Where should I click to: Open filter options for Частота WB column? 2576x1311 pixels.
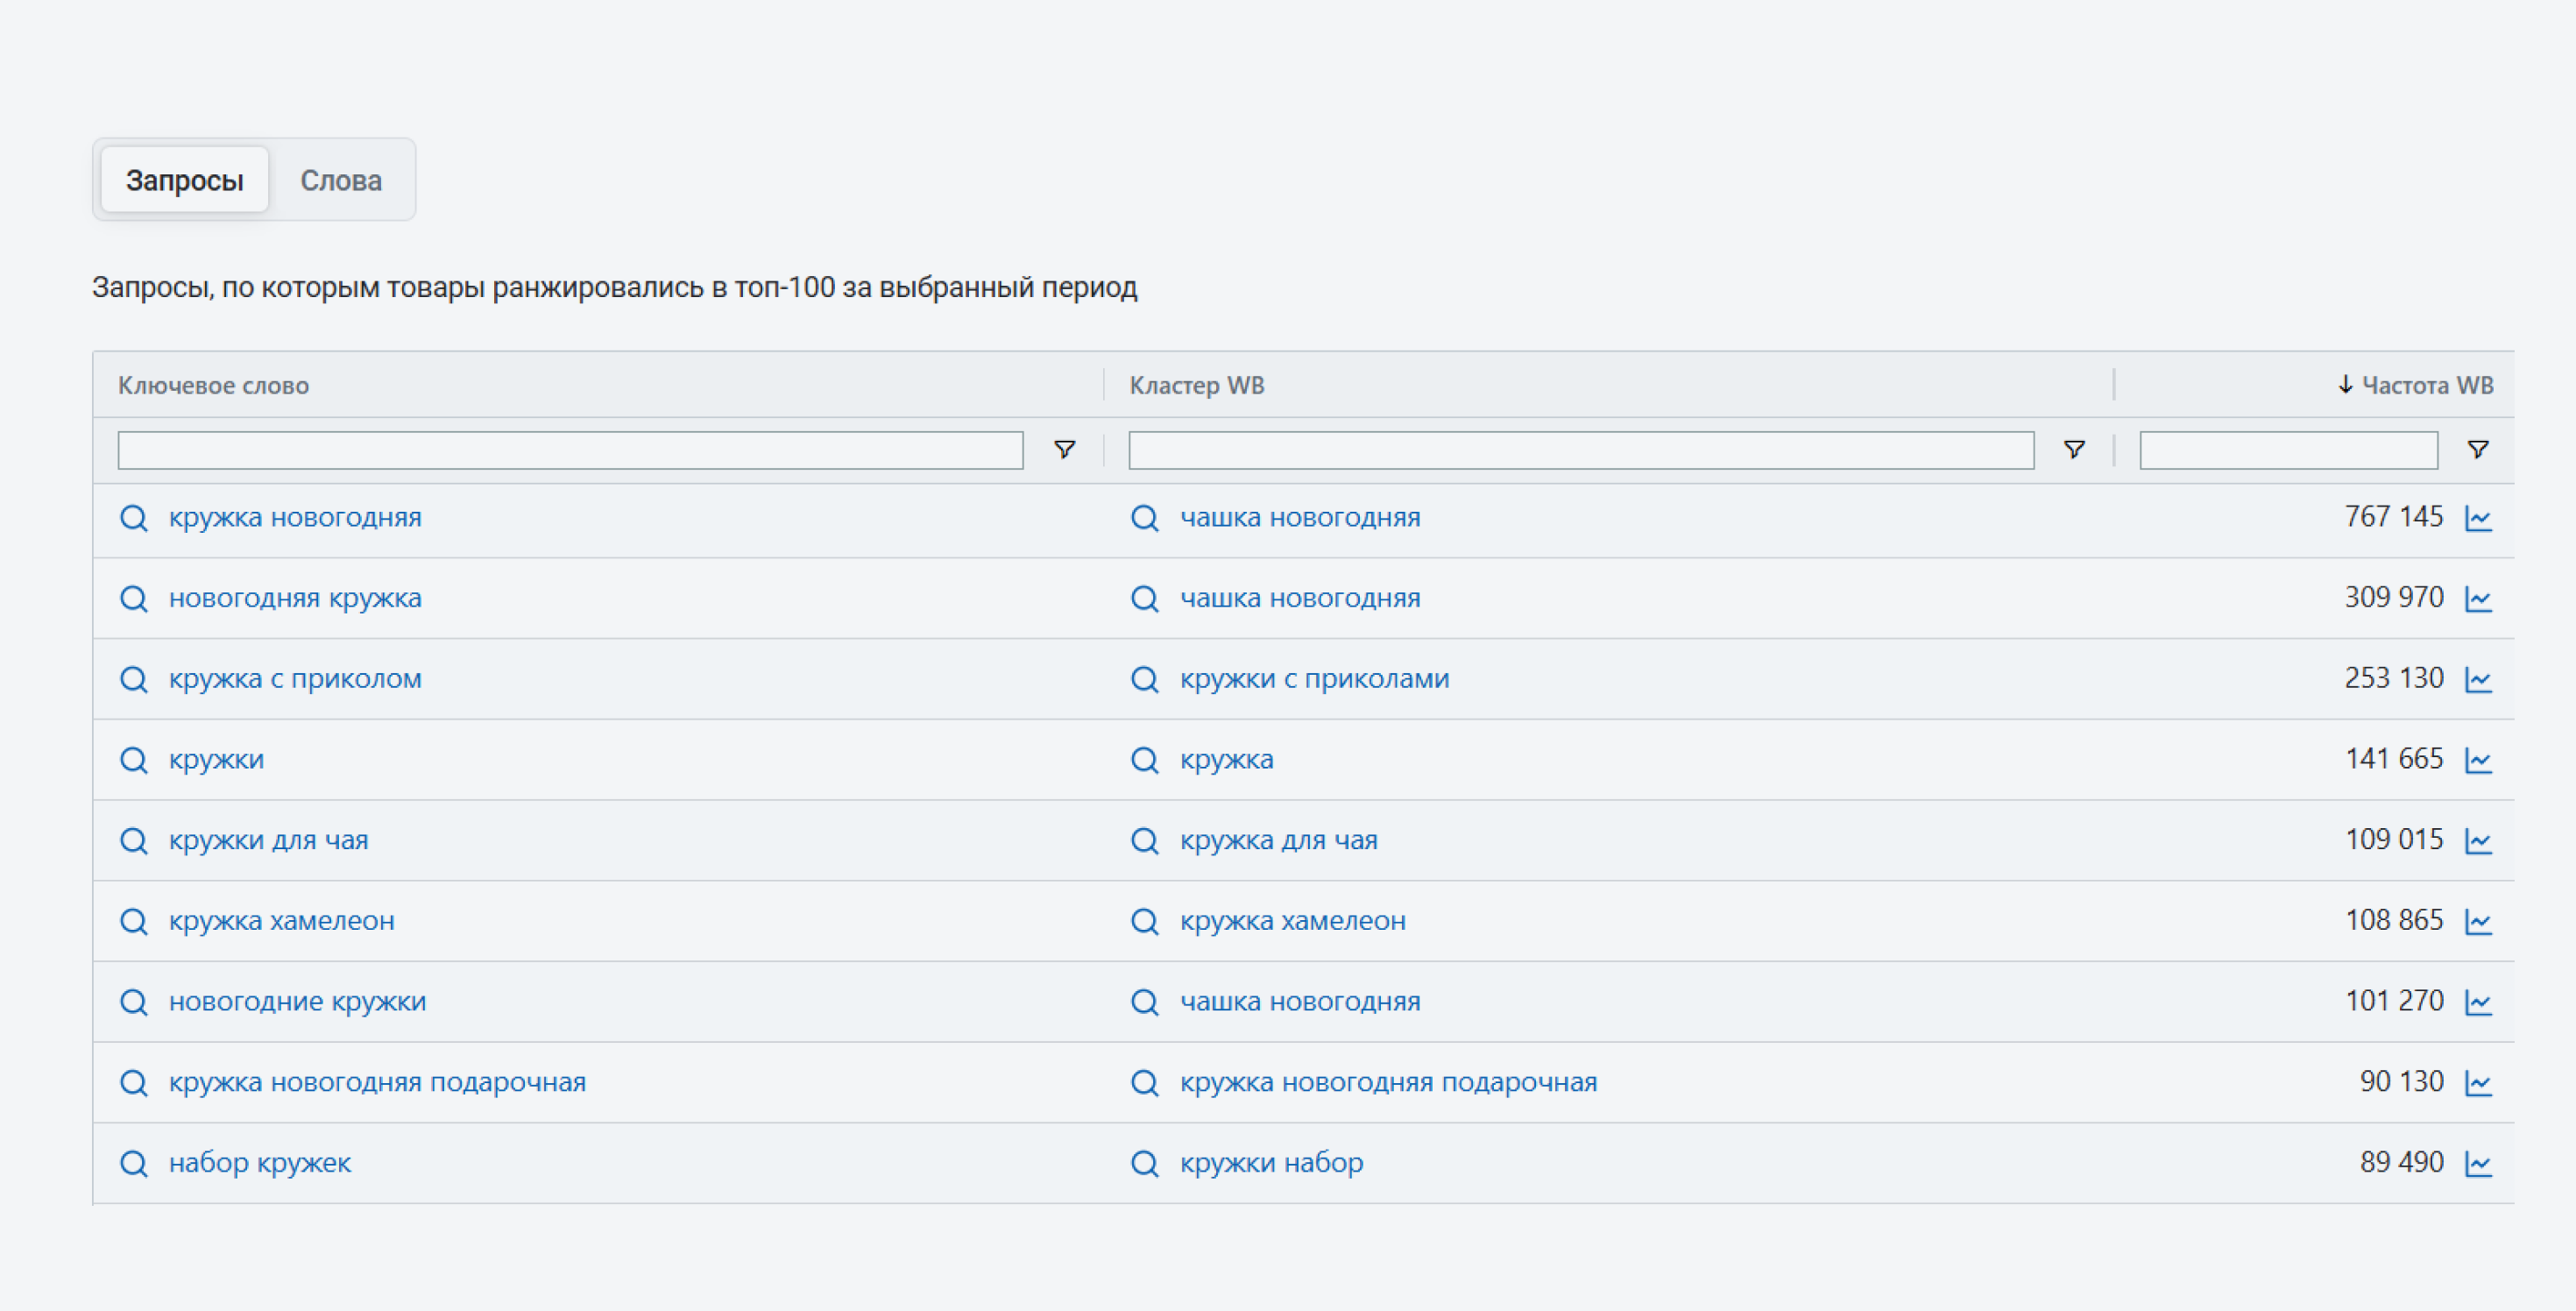tap(2478, 450)
